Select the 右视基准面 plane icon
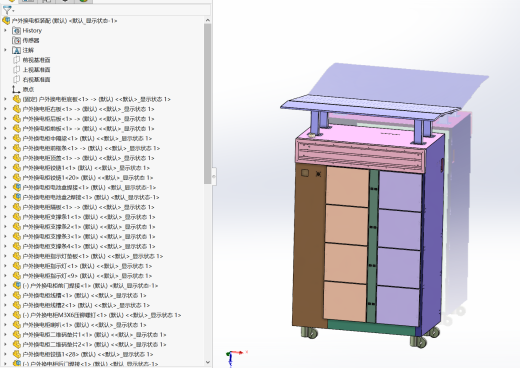The width and height of the screenshot is (520, 368). click(16, 80)
